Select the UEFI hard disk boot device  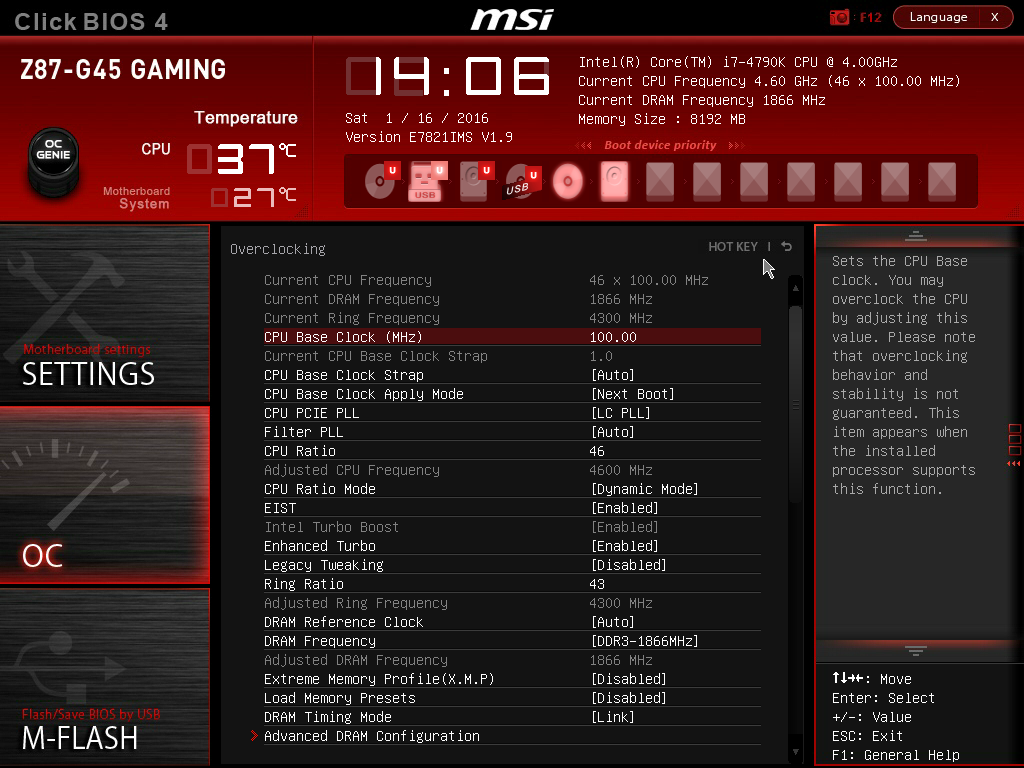(x=475, y=180)
